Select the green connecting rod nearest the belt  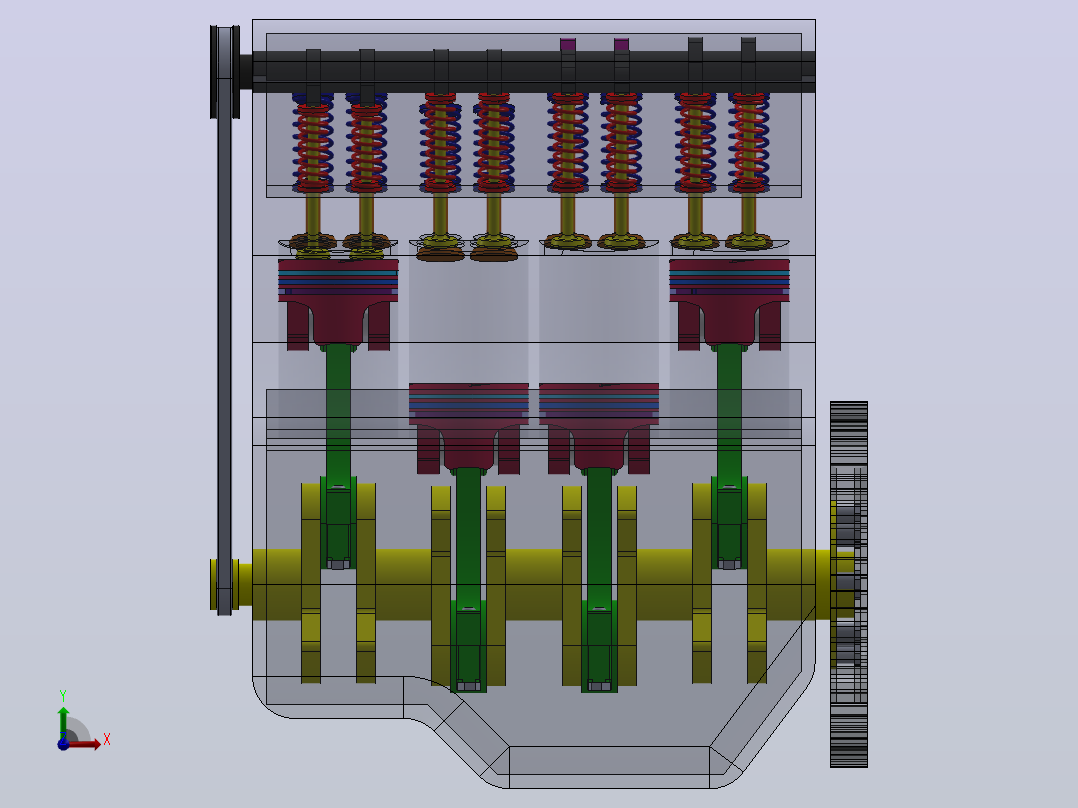click(x=338, y=456)
